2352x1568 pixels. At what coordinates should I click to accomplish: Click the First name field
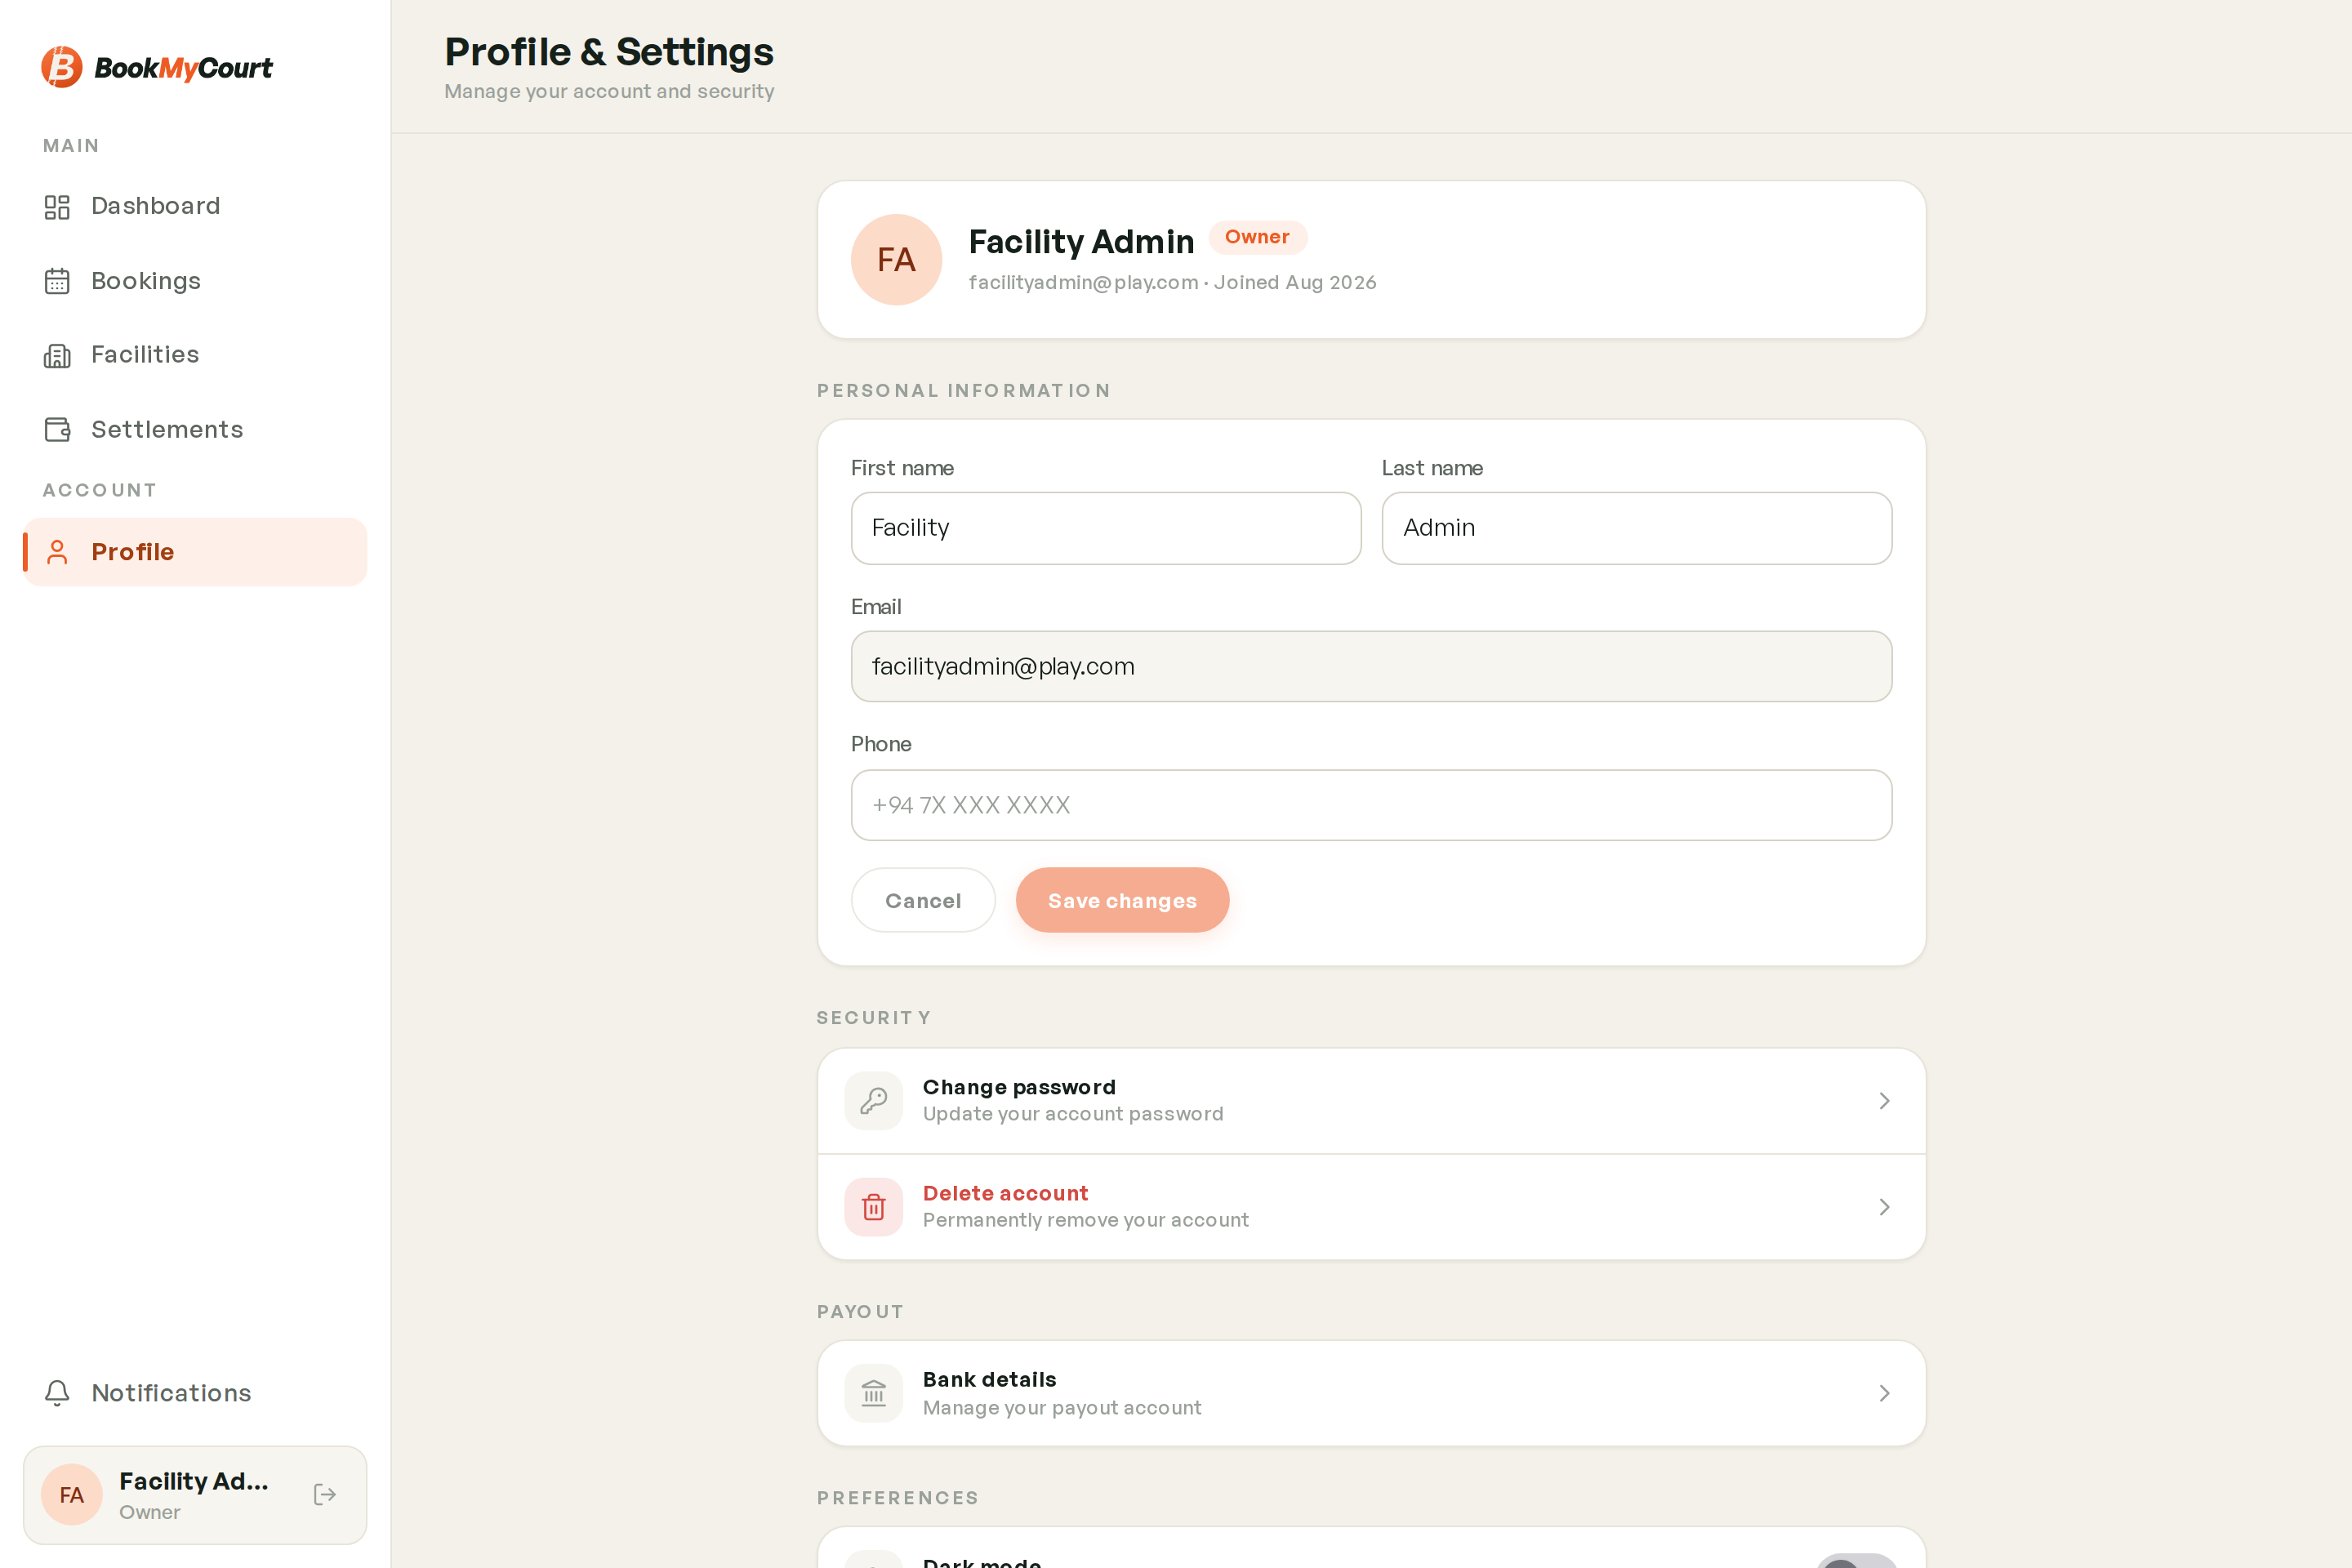[x=1106, y=528]
